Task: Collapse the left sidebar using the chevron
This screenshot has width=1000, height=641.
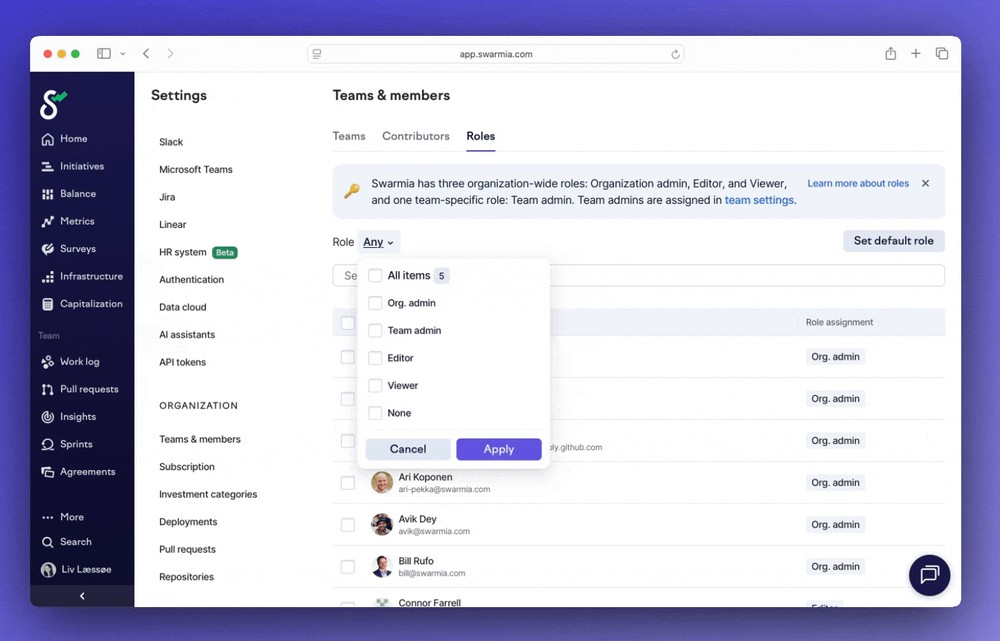Action: [x=82, y=596]
